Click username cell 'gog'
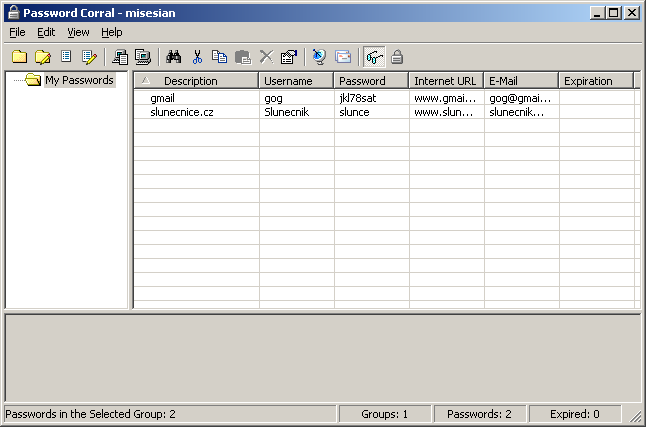 tap(274, 99)
